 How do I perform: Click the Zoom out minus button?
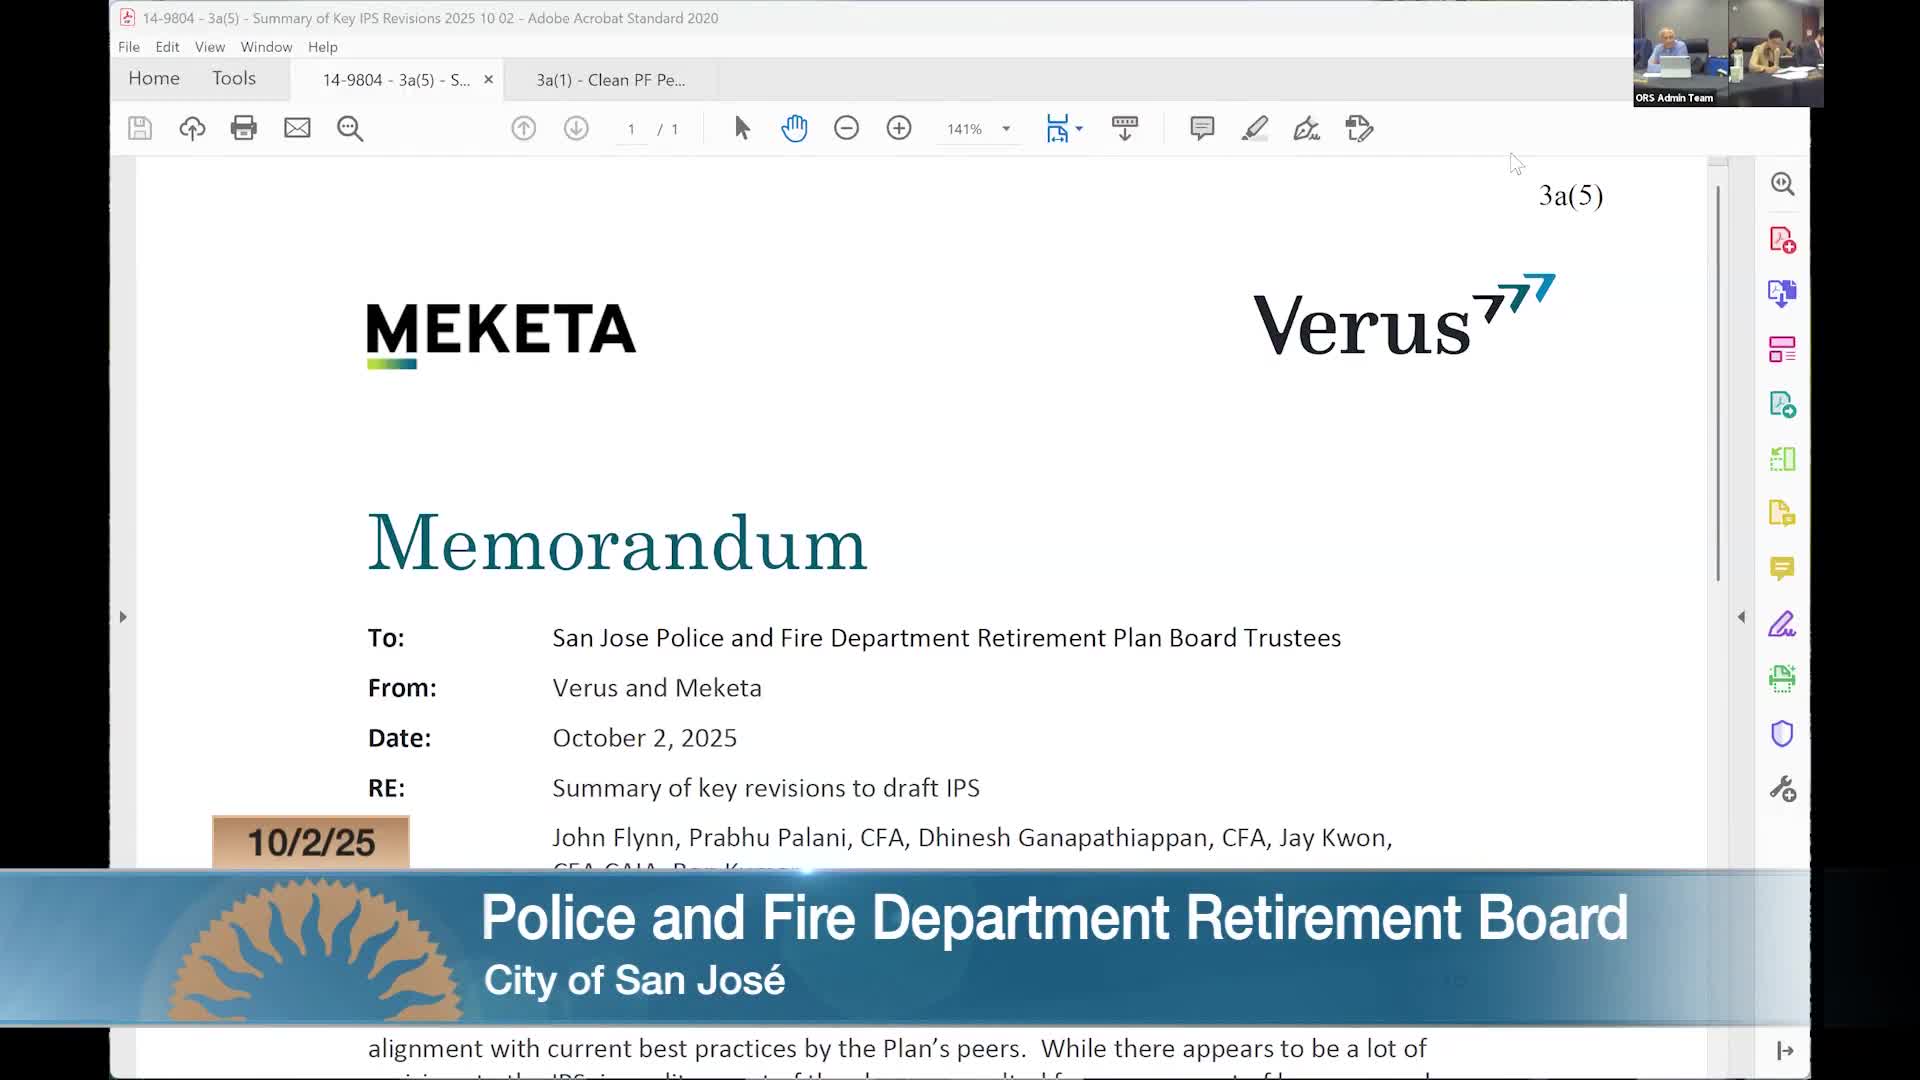tap(846, 128)
